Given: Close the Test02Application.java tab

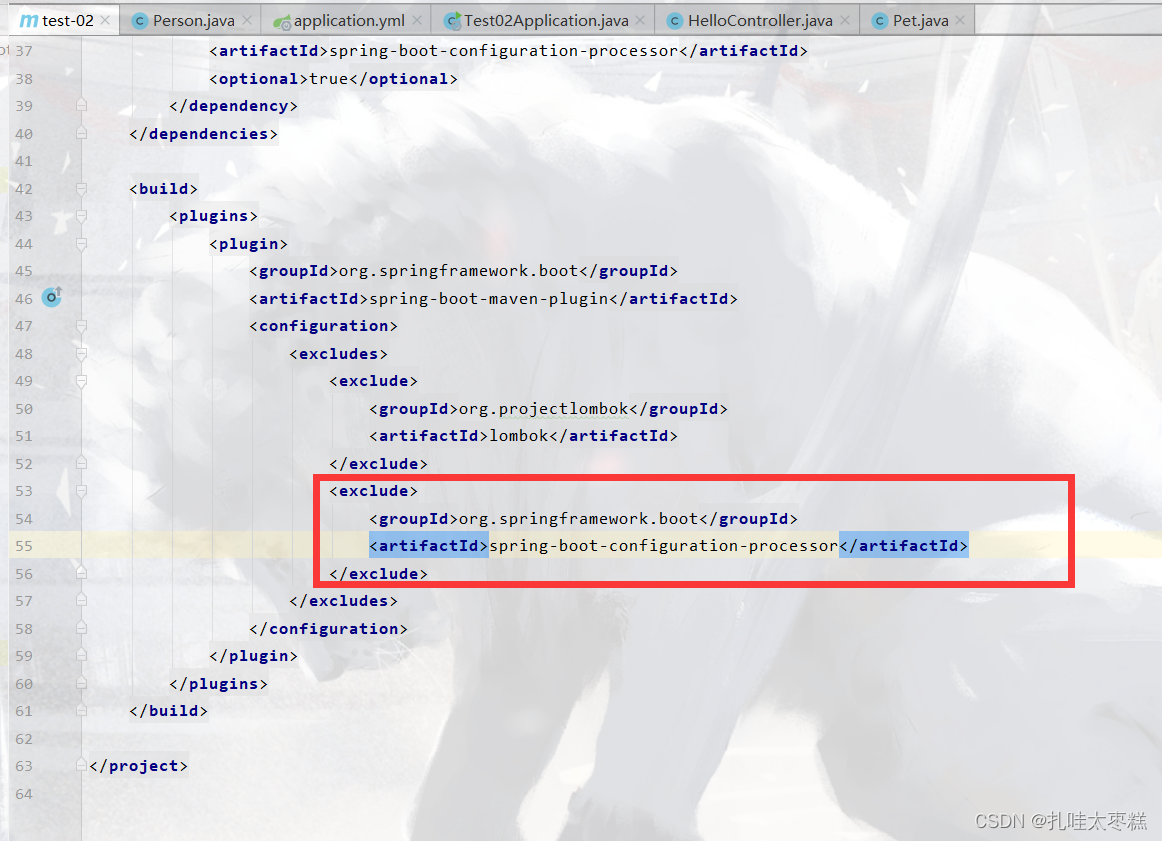Looking at the screenshot, I should [640, 21].
